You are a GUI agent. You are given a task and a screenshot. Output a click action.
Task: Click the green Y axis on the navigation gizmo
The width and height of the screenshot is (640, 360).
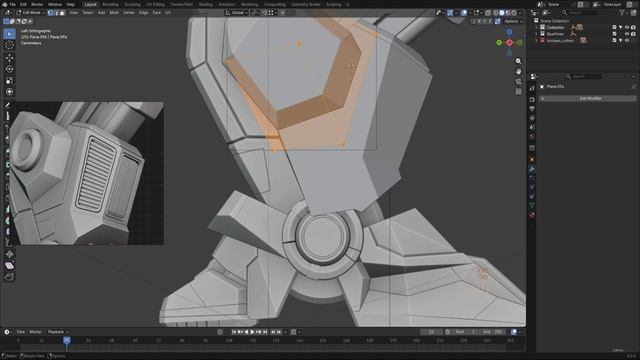pos(499,42)
